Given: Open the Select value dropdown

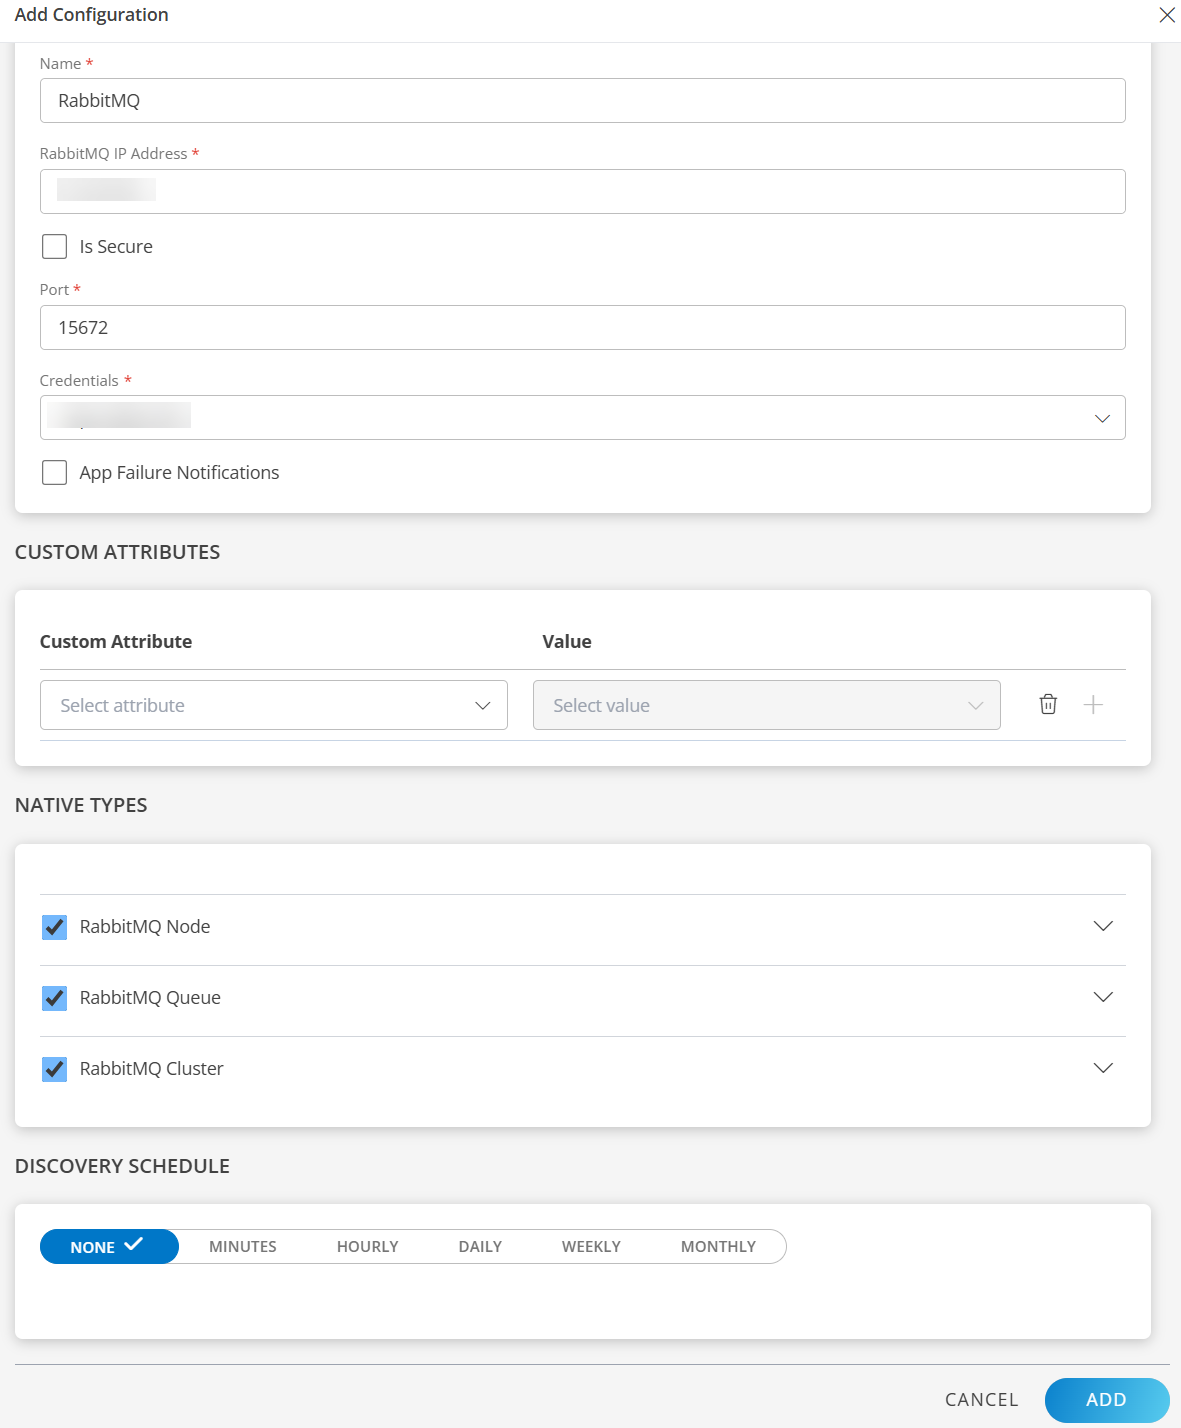Looking at the screenshot, I should 767,705.
